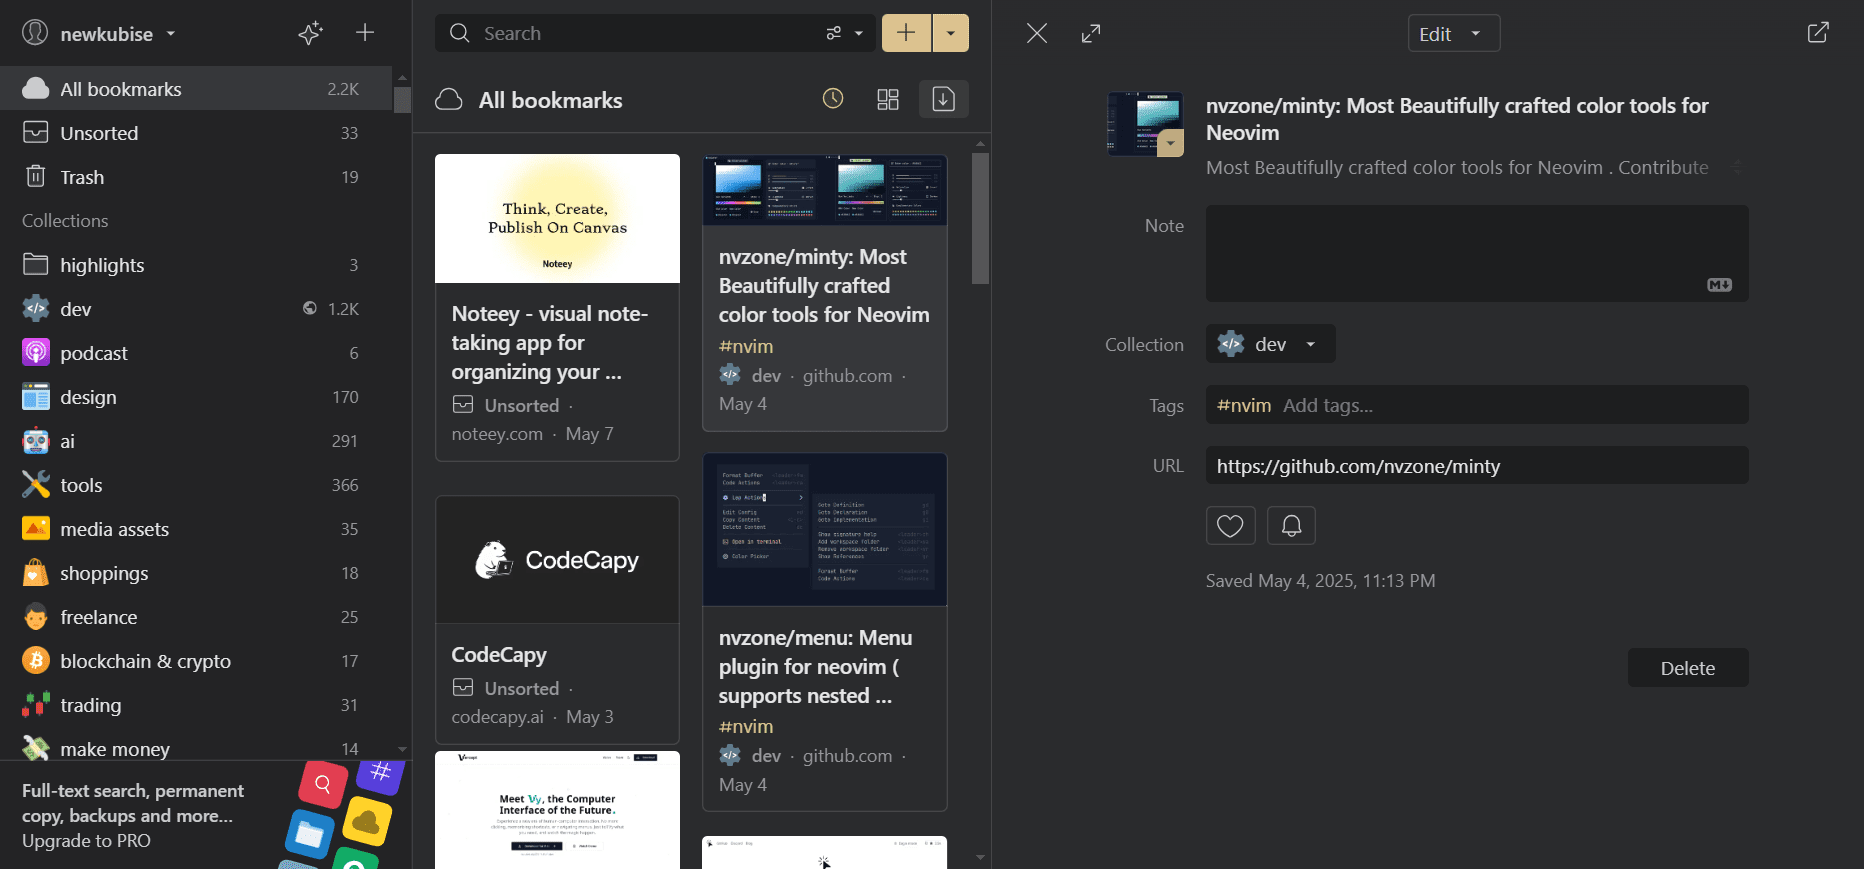
Task: Click the #nvim tag in Tags field
Action: [1244, 405]
